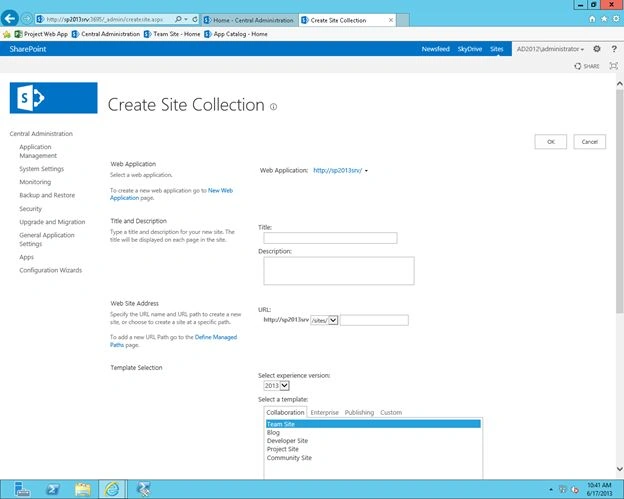Select the Project Site template
The width and height of the screenshot is (624, 499).
tap(283, 449)
